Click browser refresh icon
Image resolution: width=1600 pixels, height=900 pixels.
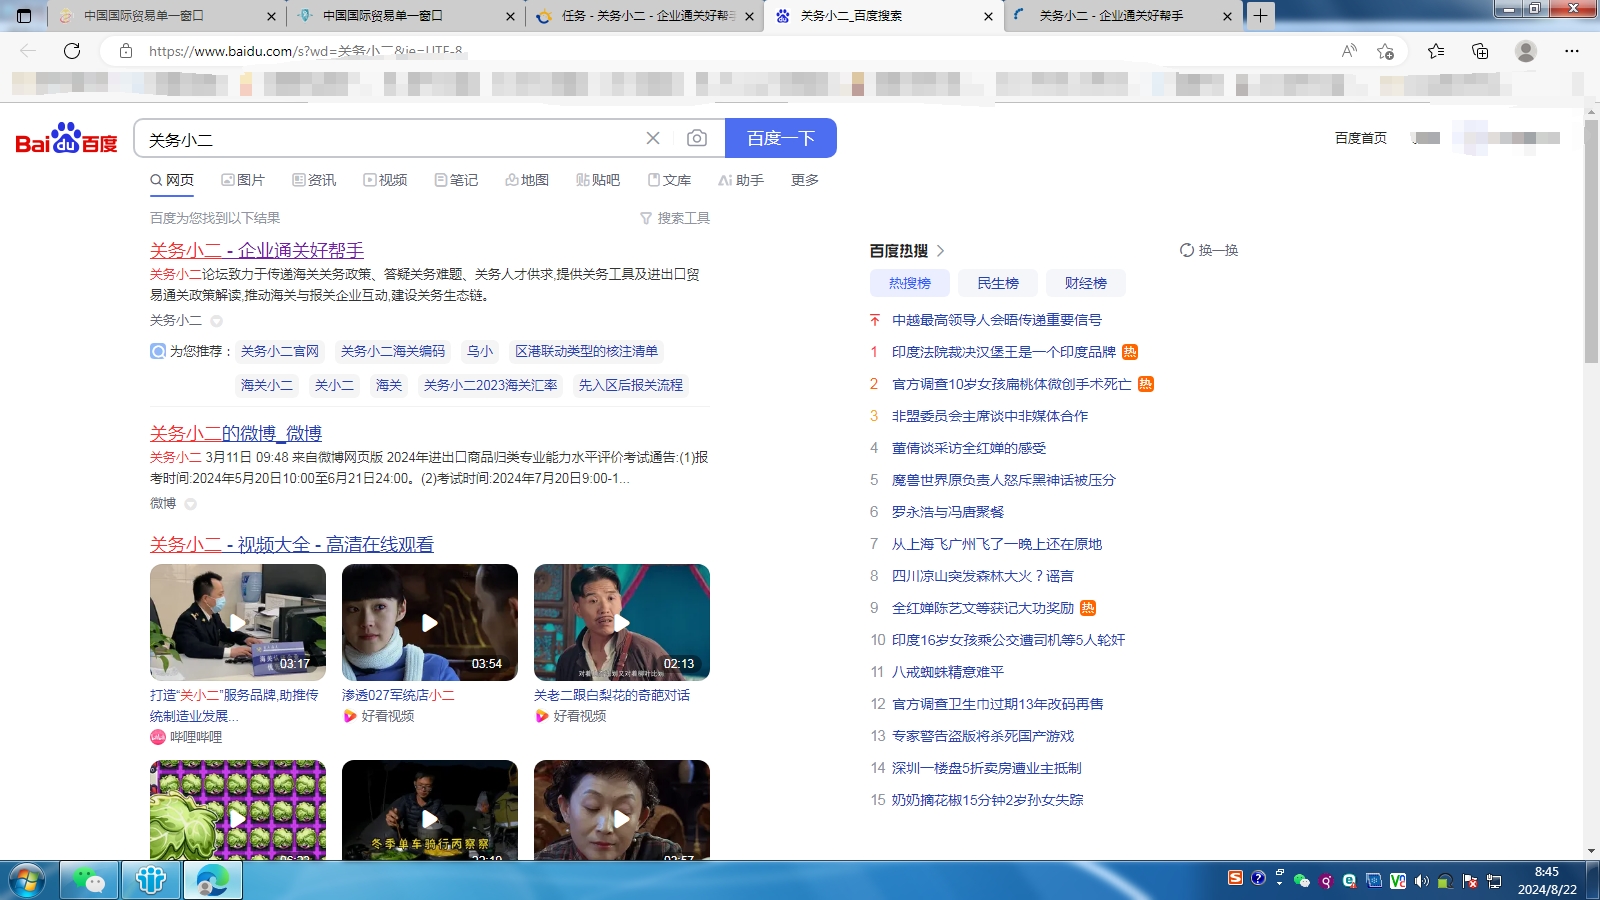click(x=72, y=51)
